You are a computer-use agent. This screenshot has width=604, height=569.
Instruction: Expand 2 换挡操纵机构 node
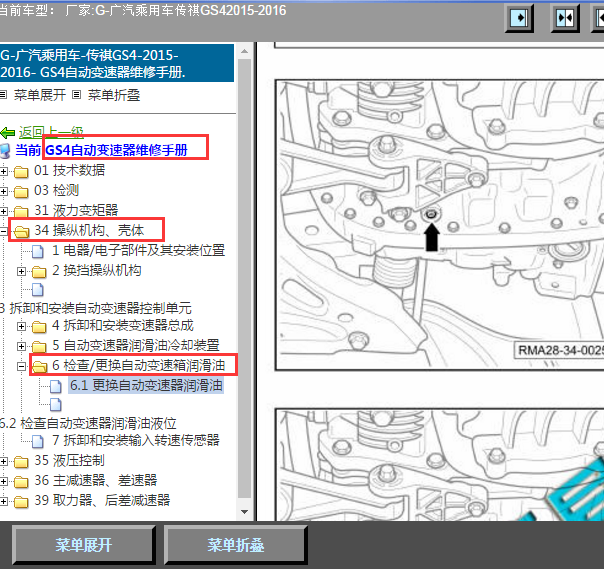pyautogui.click(x=22, y=271)
